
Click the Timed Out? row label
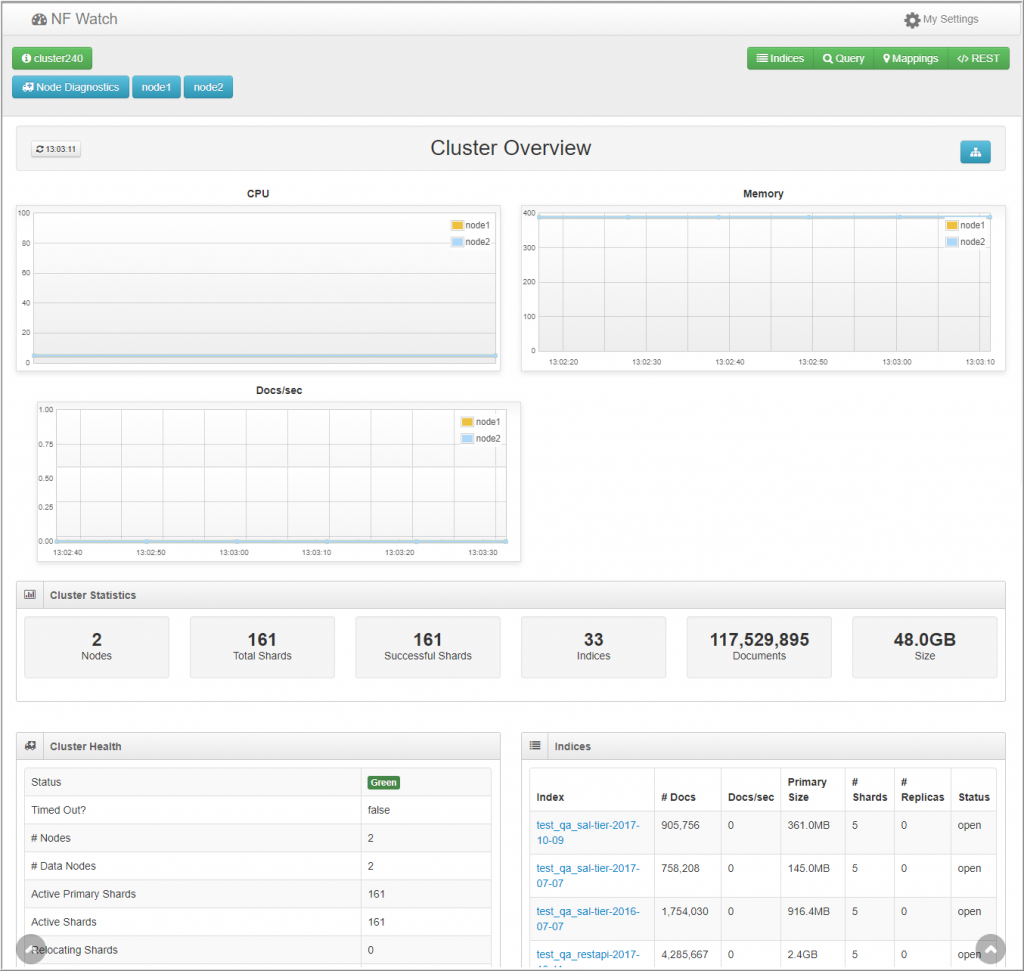click(x=59, y=810)
